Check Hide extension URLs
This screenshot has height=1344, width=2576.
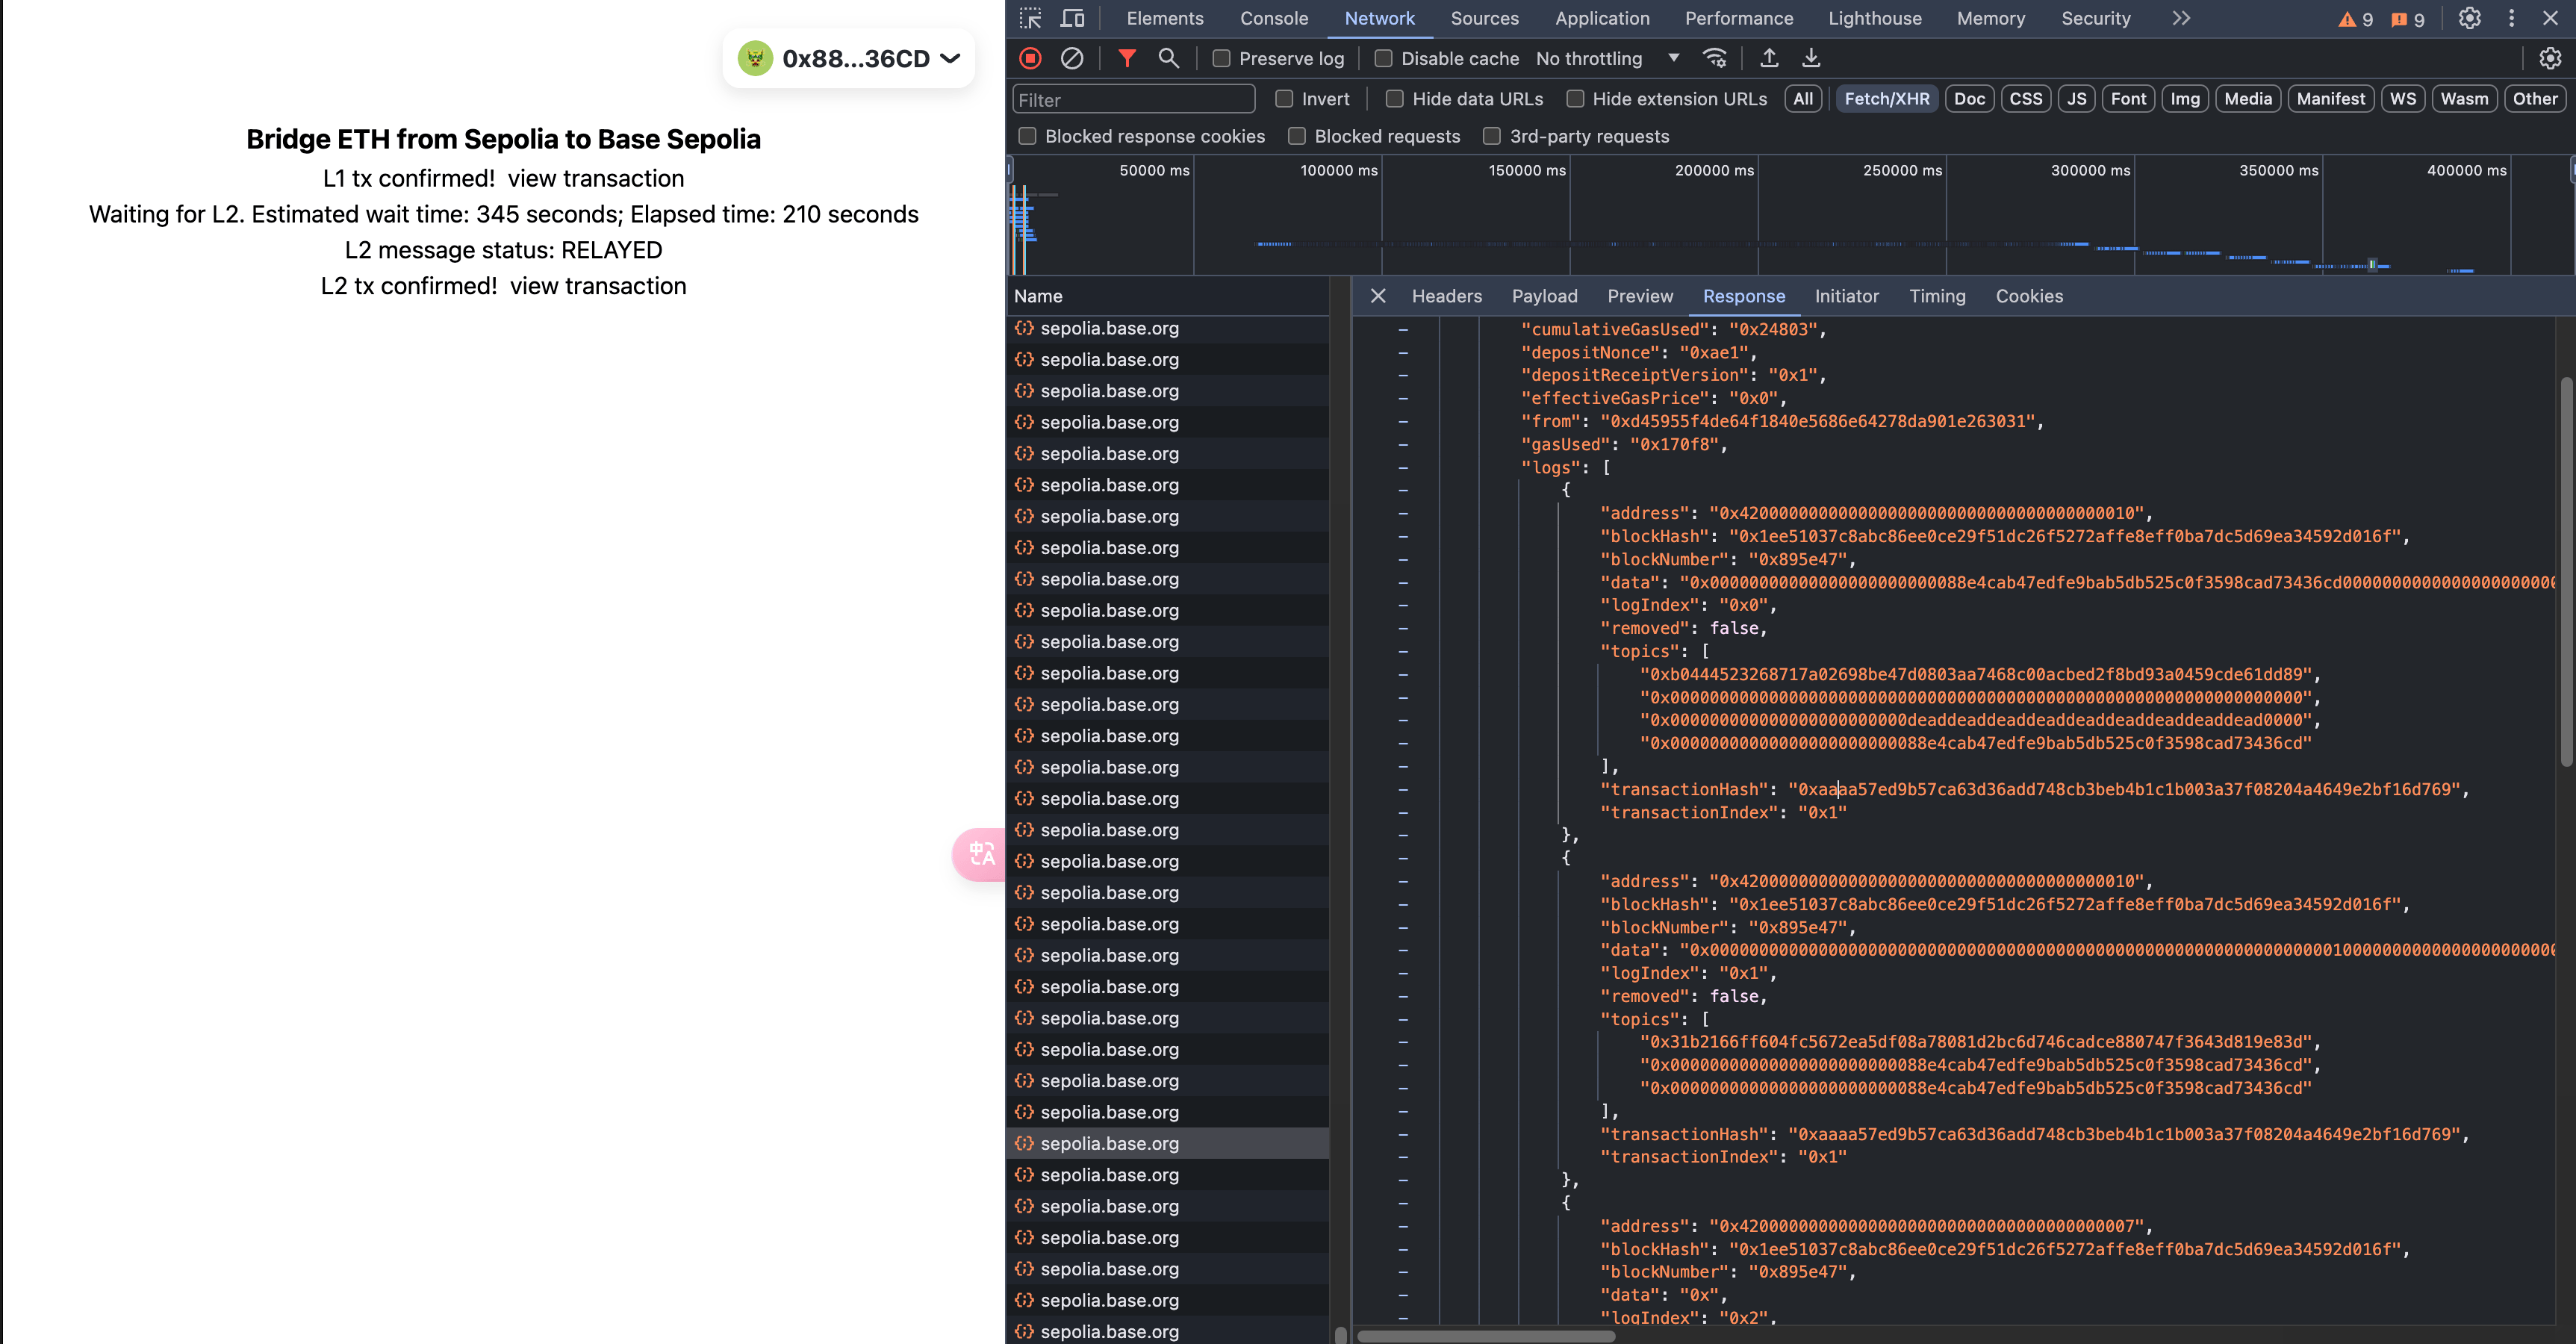(x=1575, y=99)
